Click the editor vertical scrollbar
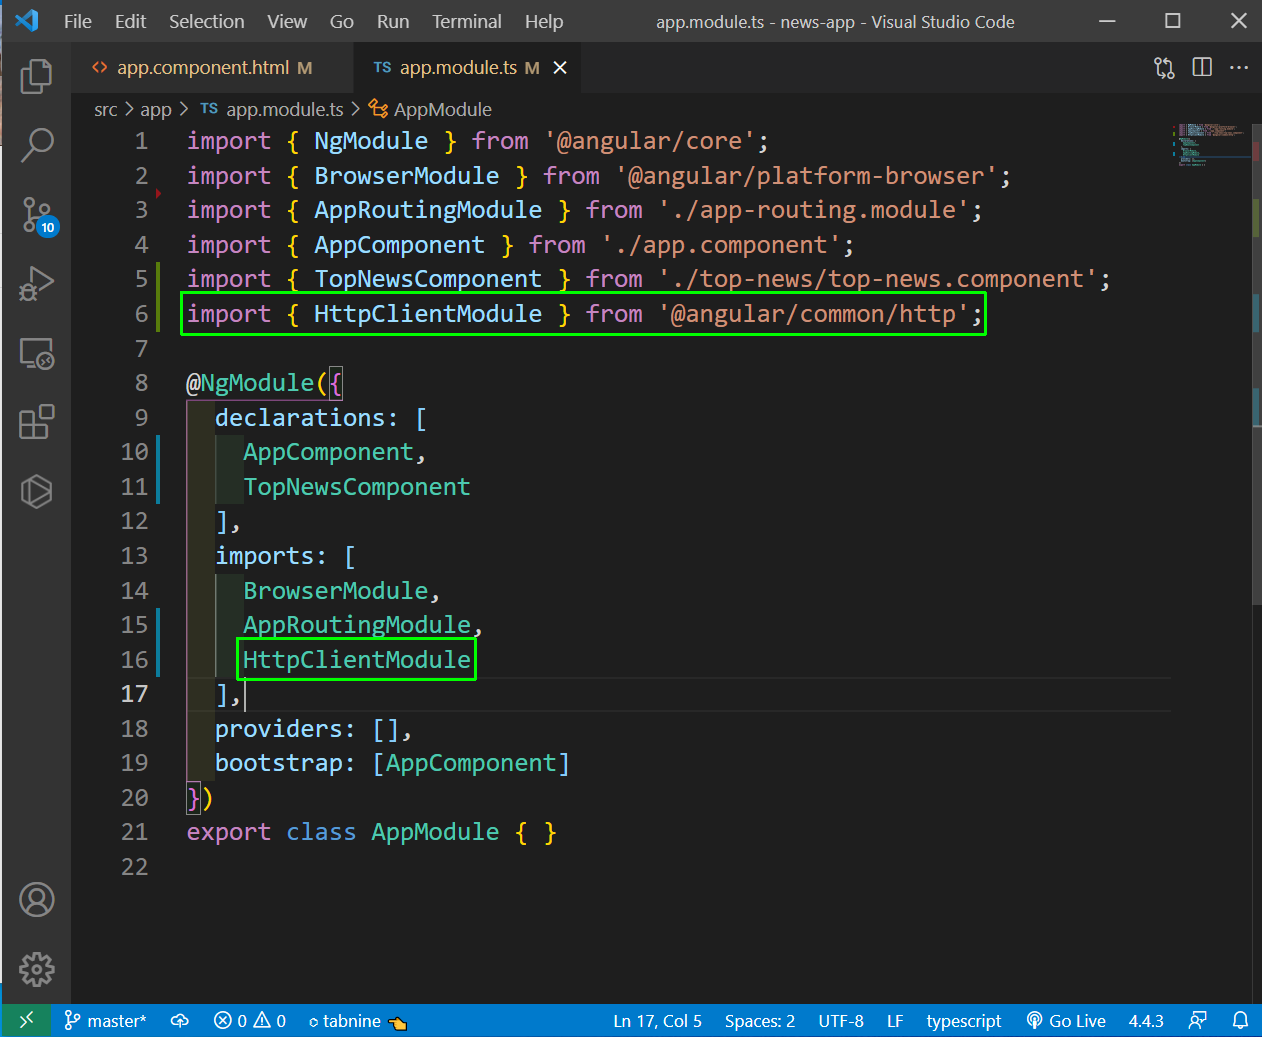This screenshot has width=1262, height=1037. [1256, 364]
